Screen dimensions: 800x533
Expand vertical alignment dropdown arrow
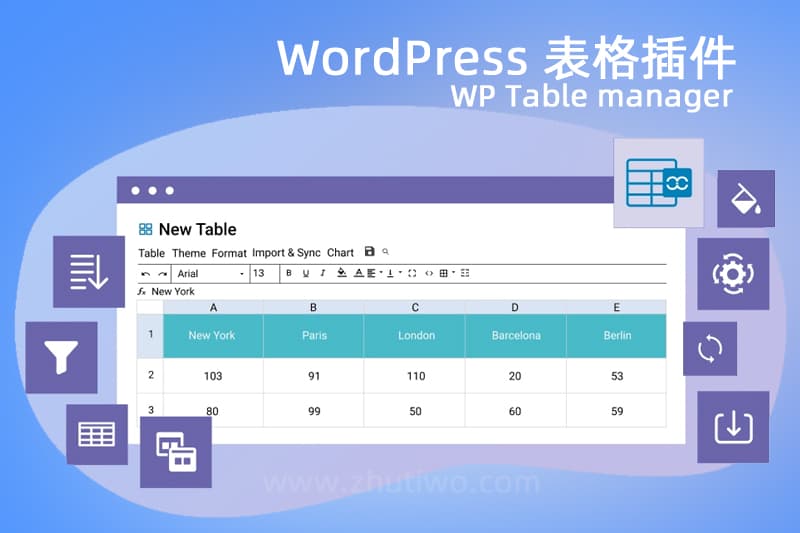400,273
